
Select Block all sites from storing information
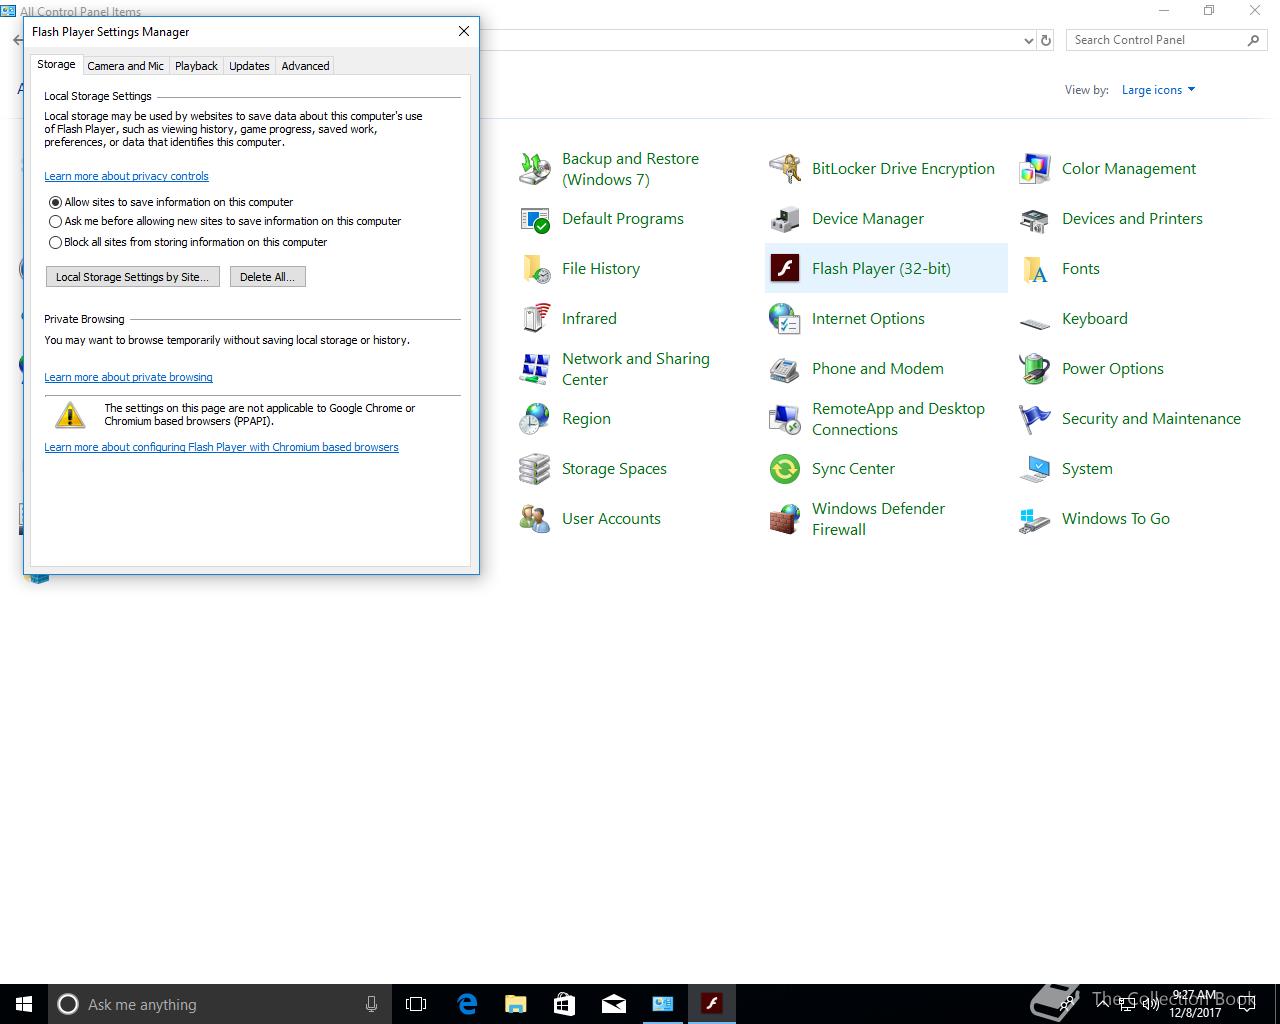coord(56,242)
